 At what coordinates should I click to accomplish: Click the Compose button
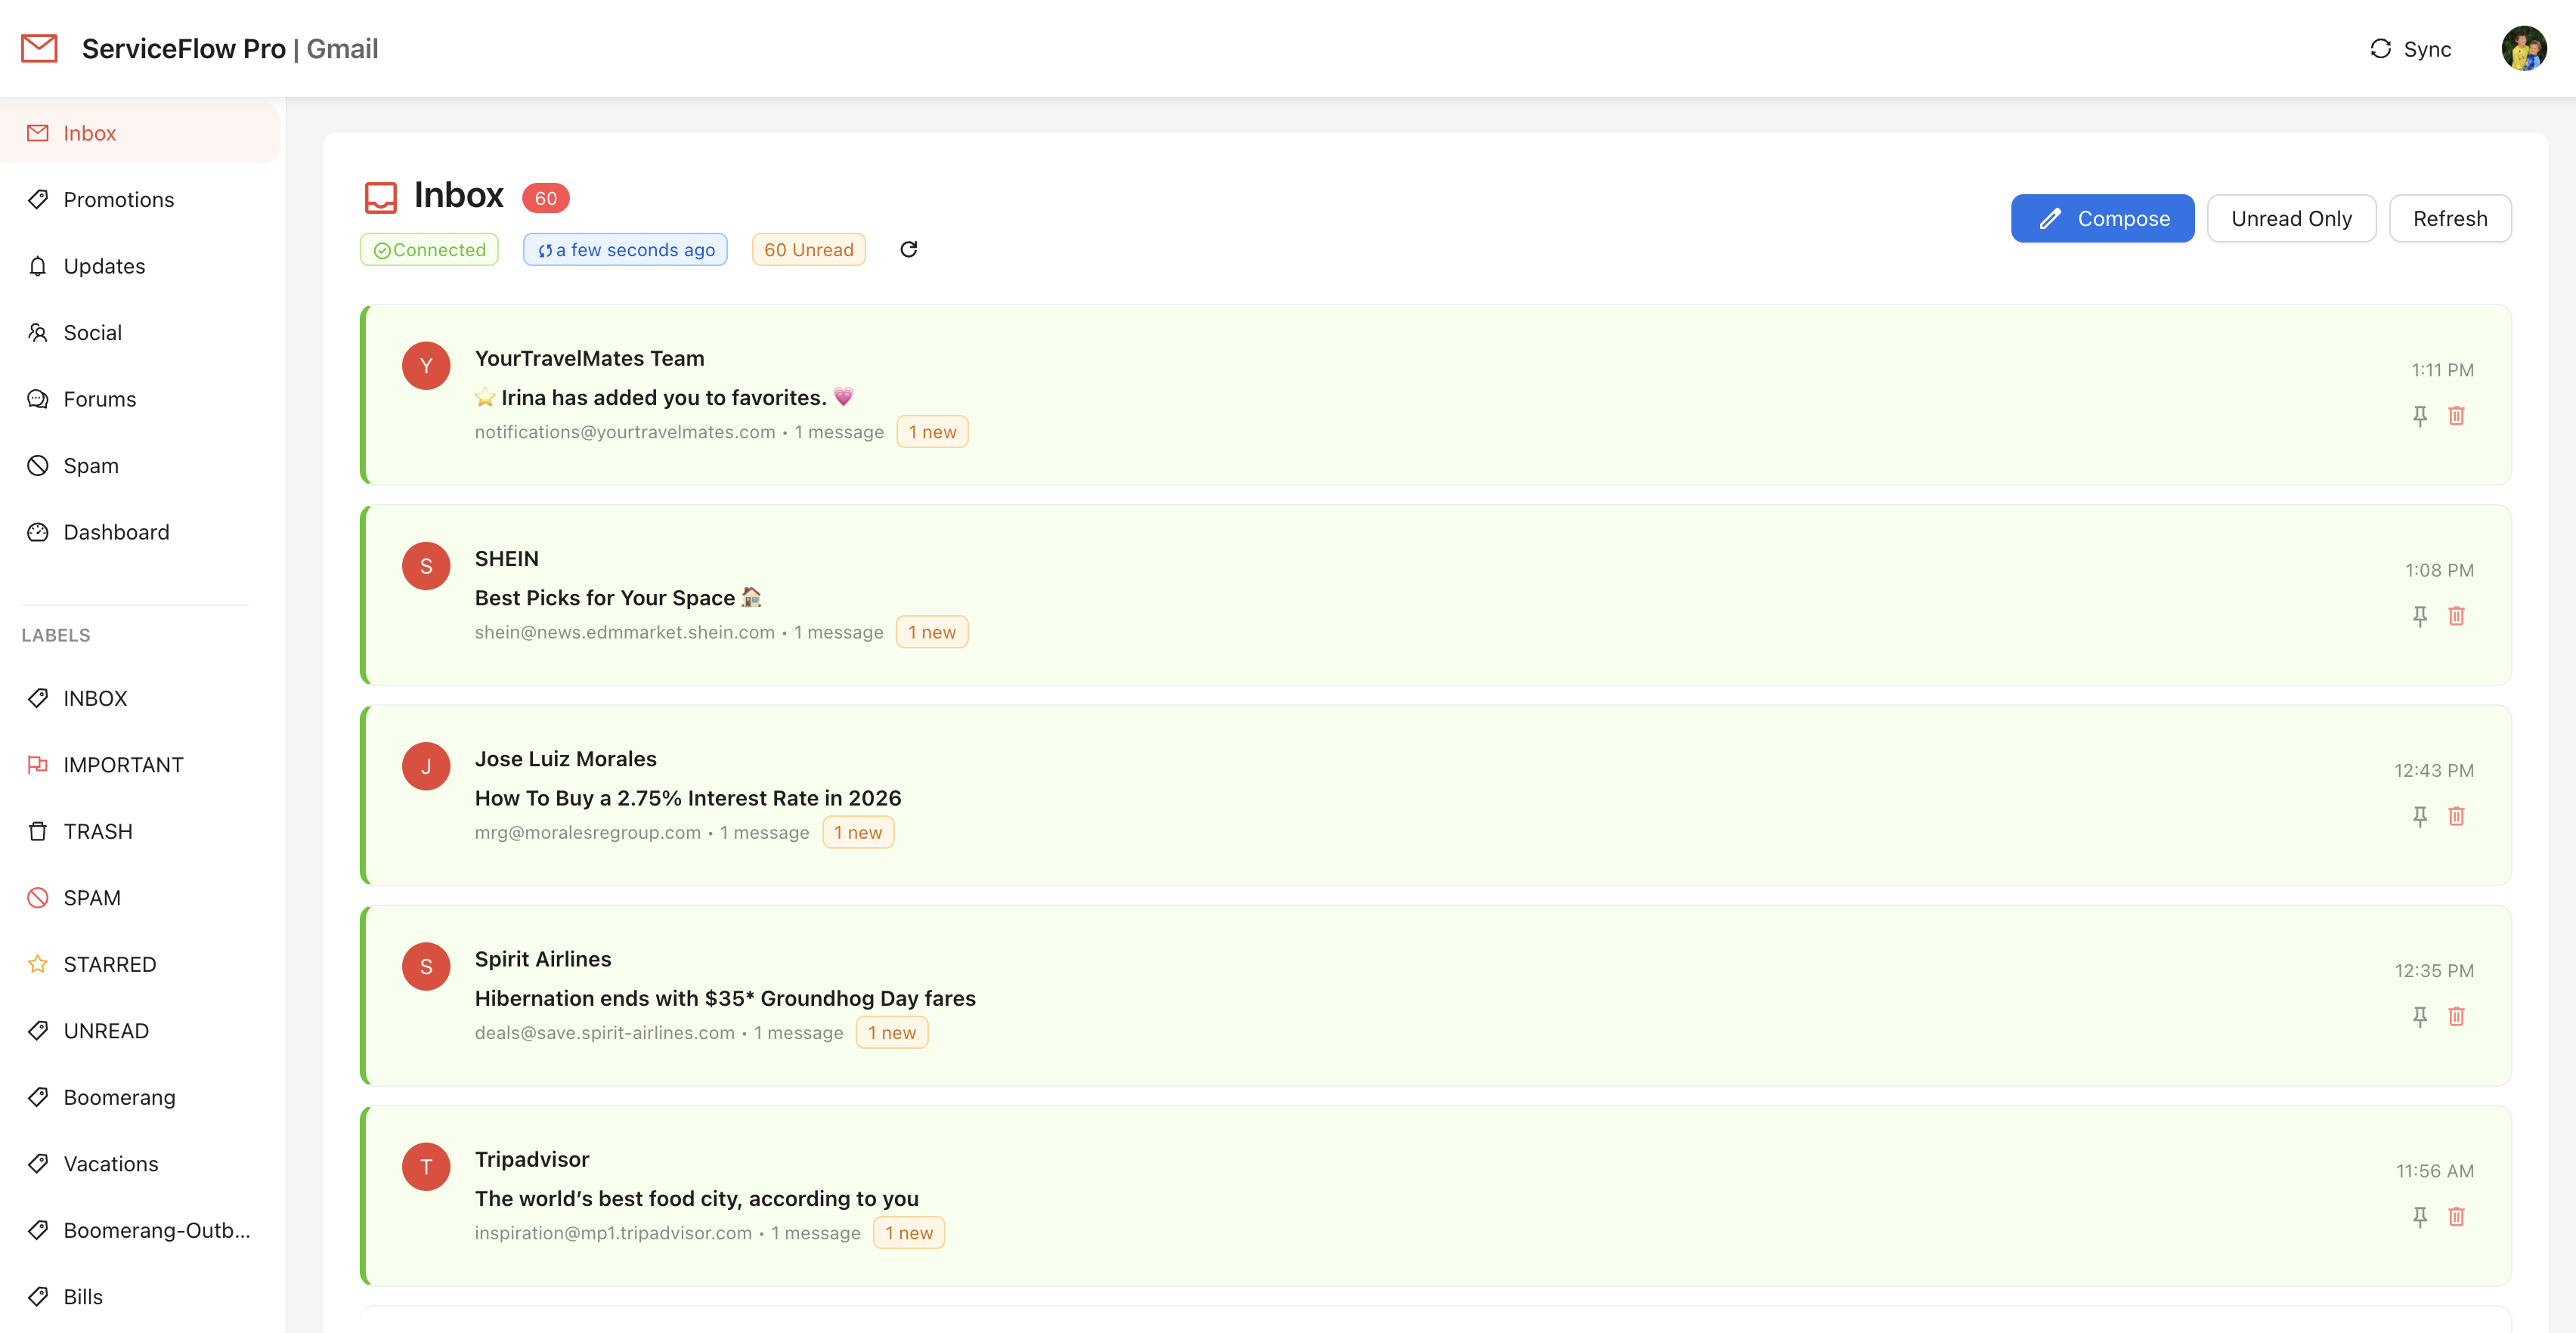tap(2102, 218)
